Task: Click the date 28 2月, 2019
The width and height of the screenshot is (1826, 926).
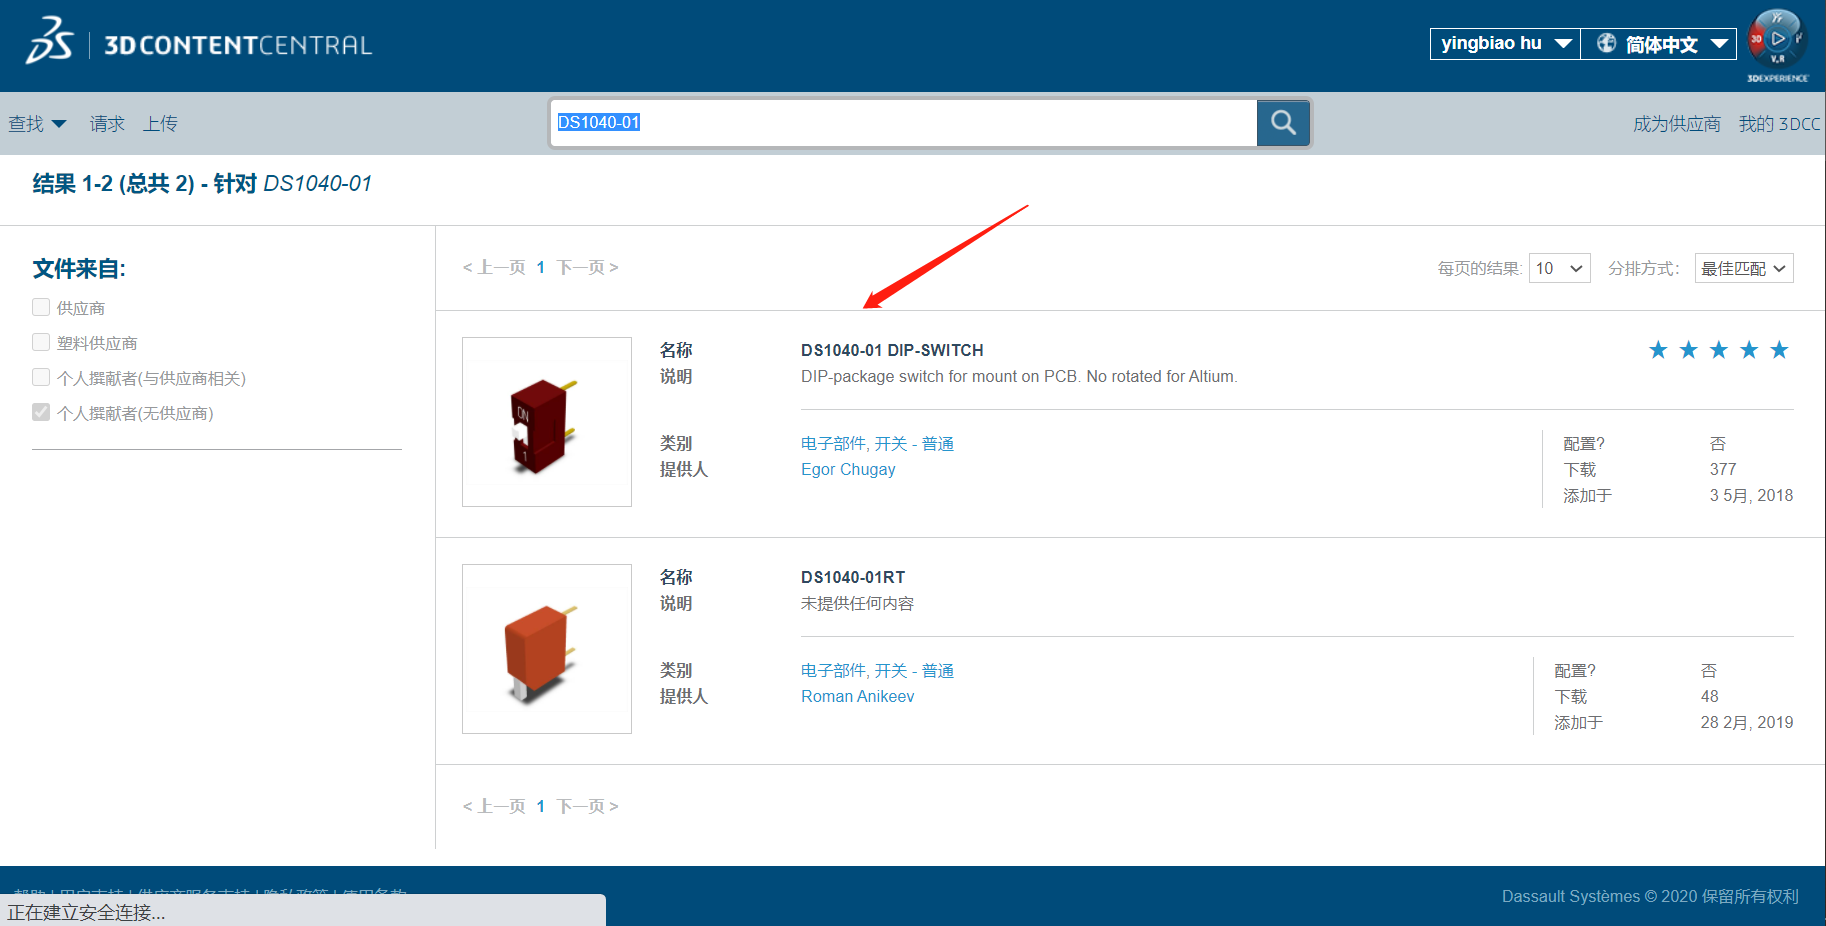Action: click(x=1747, y=722)
